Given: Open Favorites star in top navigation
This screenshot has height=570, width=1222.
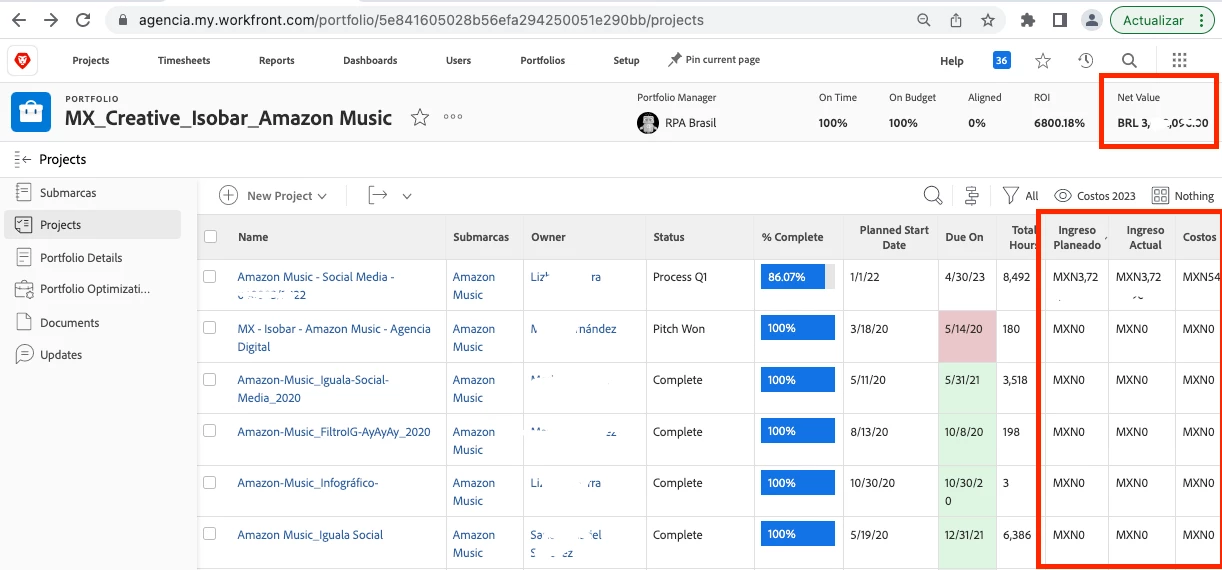Looking at the screenshot, I should pos(1043,61).
